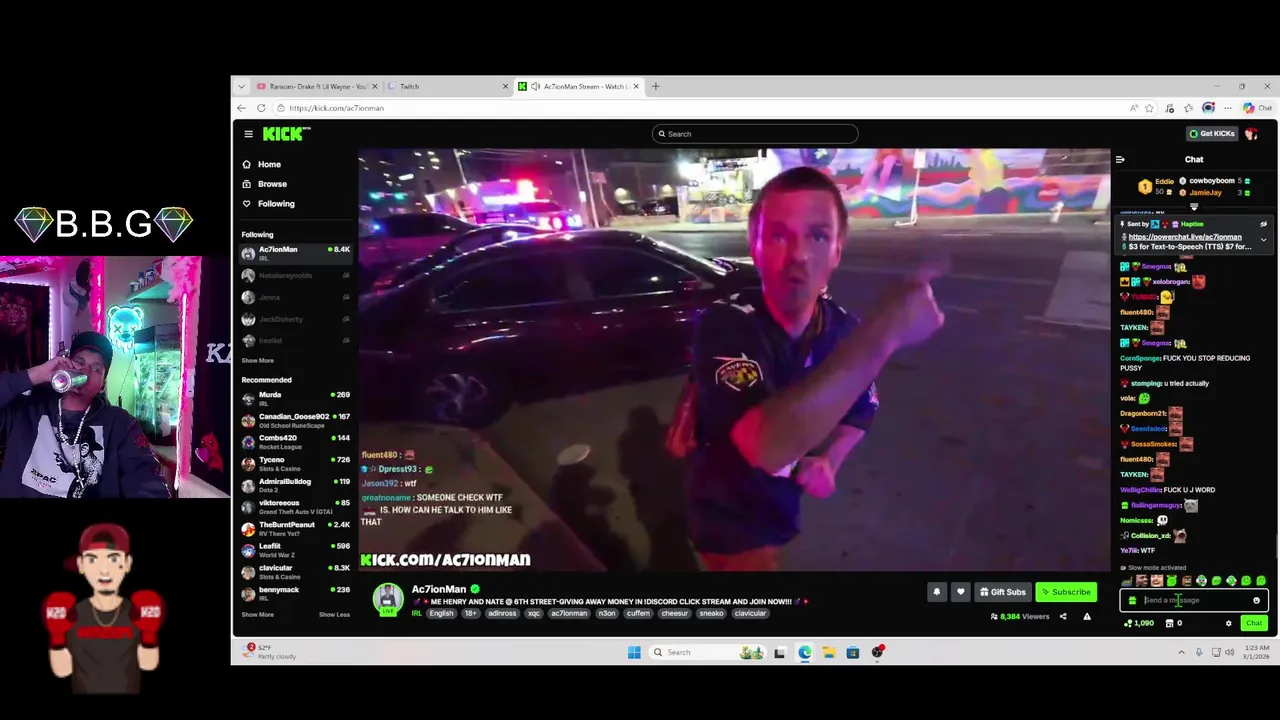
Task: Toggle notification bell for Ac7ionMan
Action: [x=937, y=592]
